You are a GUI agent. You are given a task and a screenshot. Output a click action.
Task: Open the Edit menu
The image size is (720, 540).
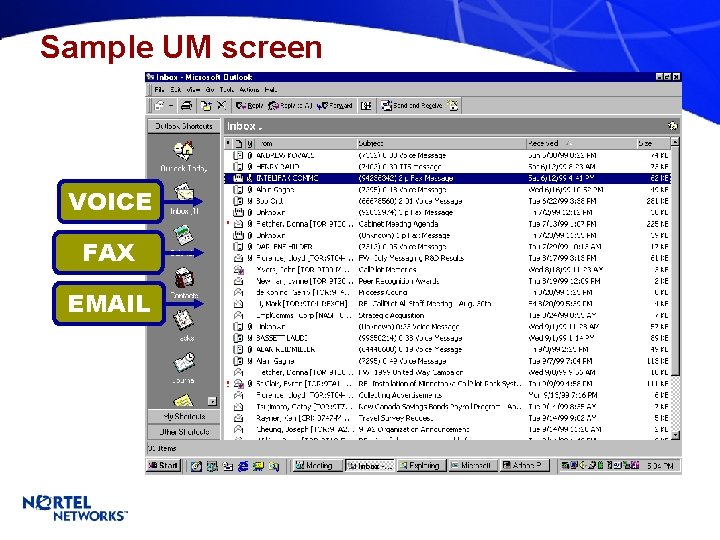[x=175, y=90]
